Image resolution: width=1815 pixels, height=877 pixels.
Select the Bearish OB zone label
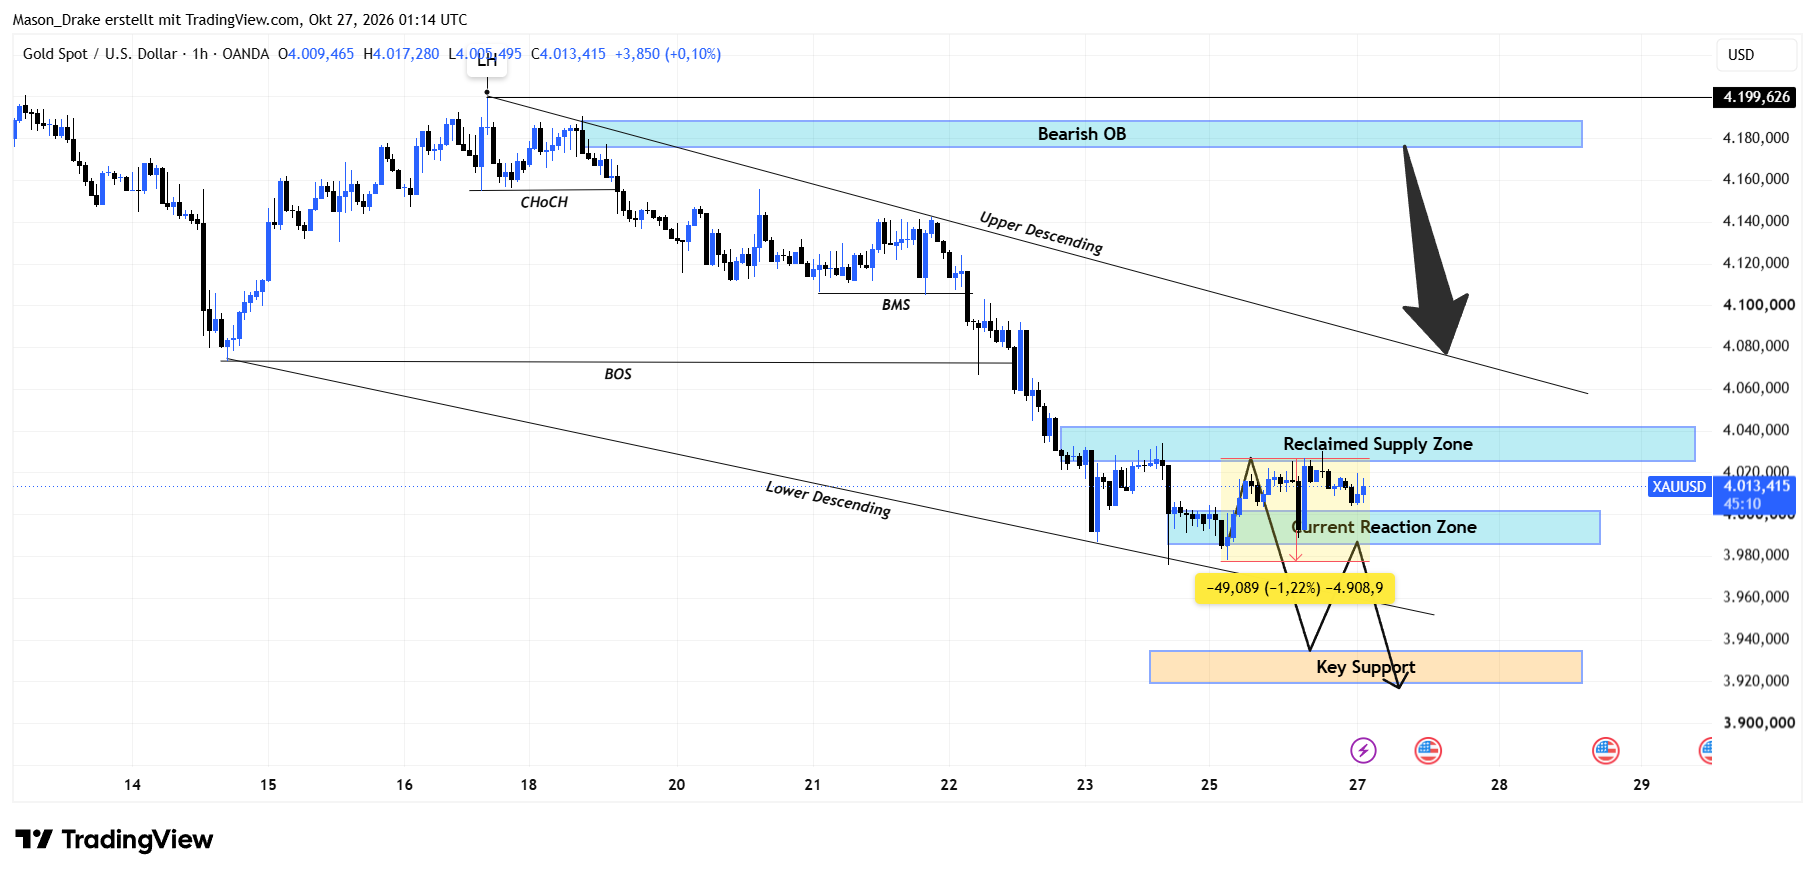click(1081, 134)
